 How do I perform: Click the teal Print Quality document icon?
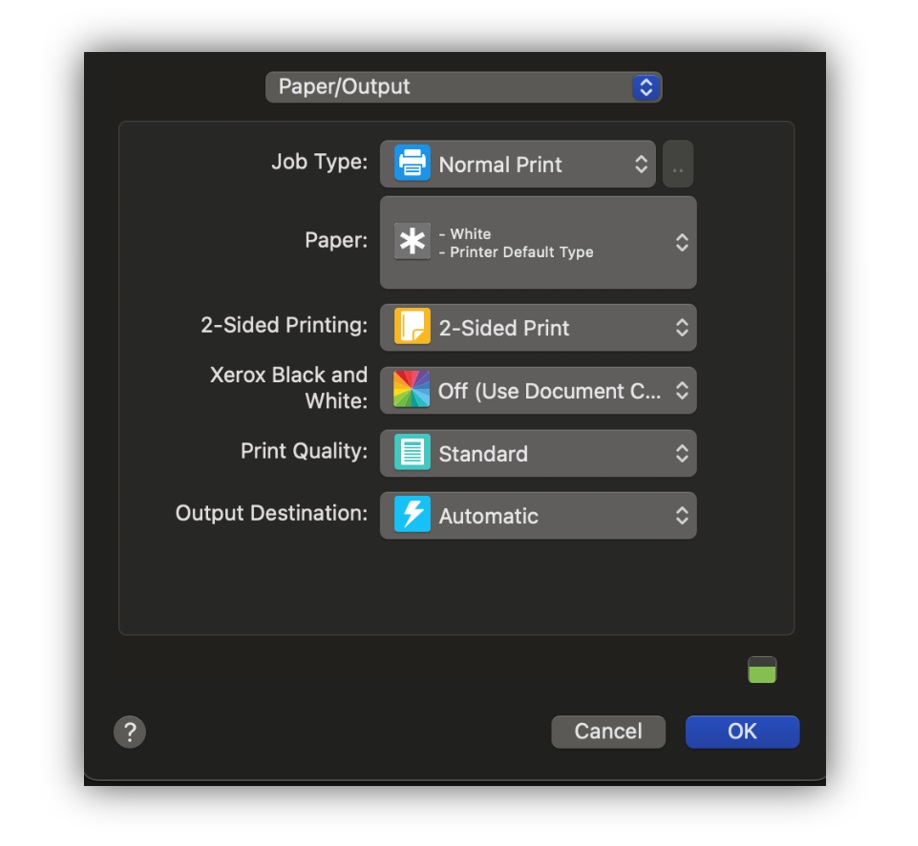[412, 453]
